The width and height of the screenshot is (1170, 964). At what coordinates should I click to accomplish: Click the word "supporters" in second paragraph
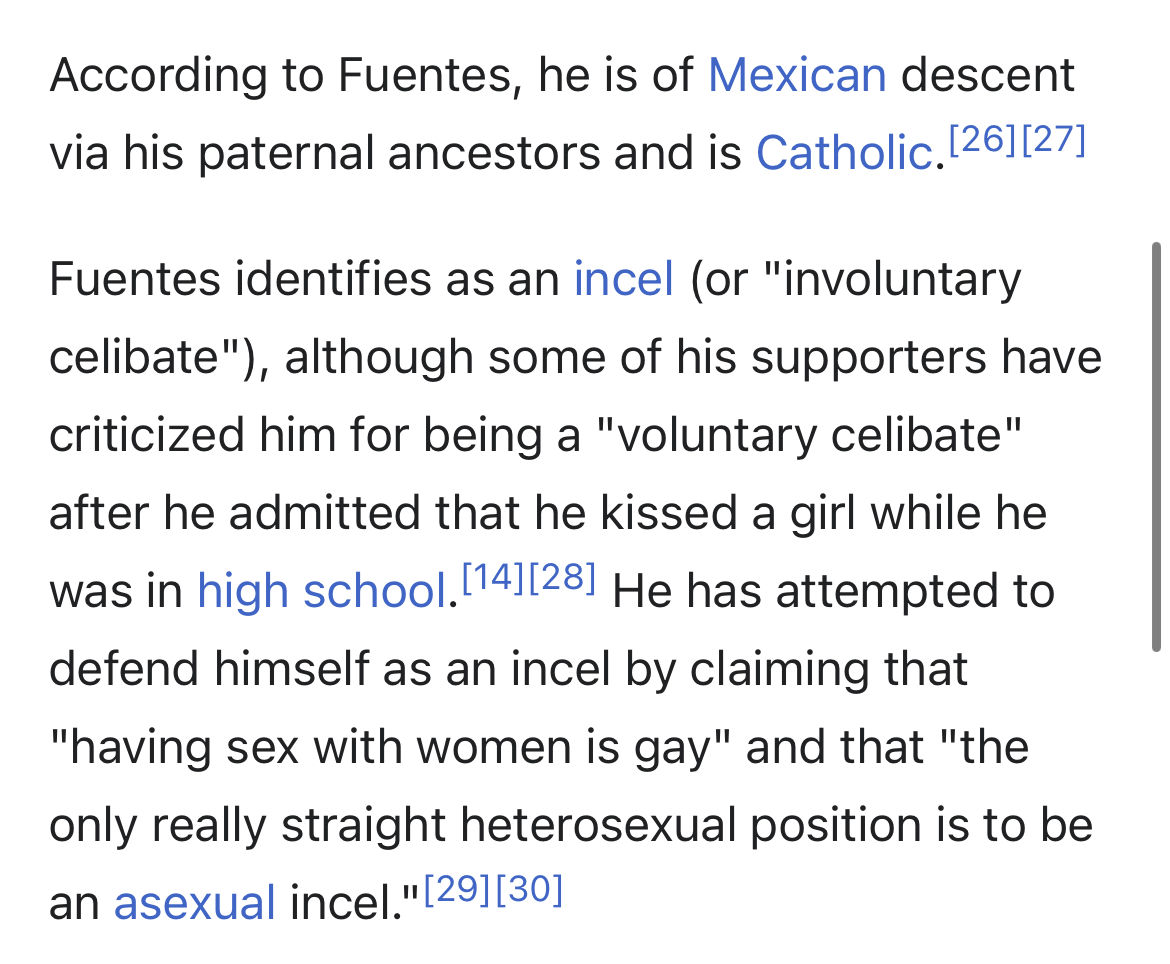[869, 357]
